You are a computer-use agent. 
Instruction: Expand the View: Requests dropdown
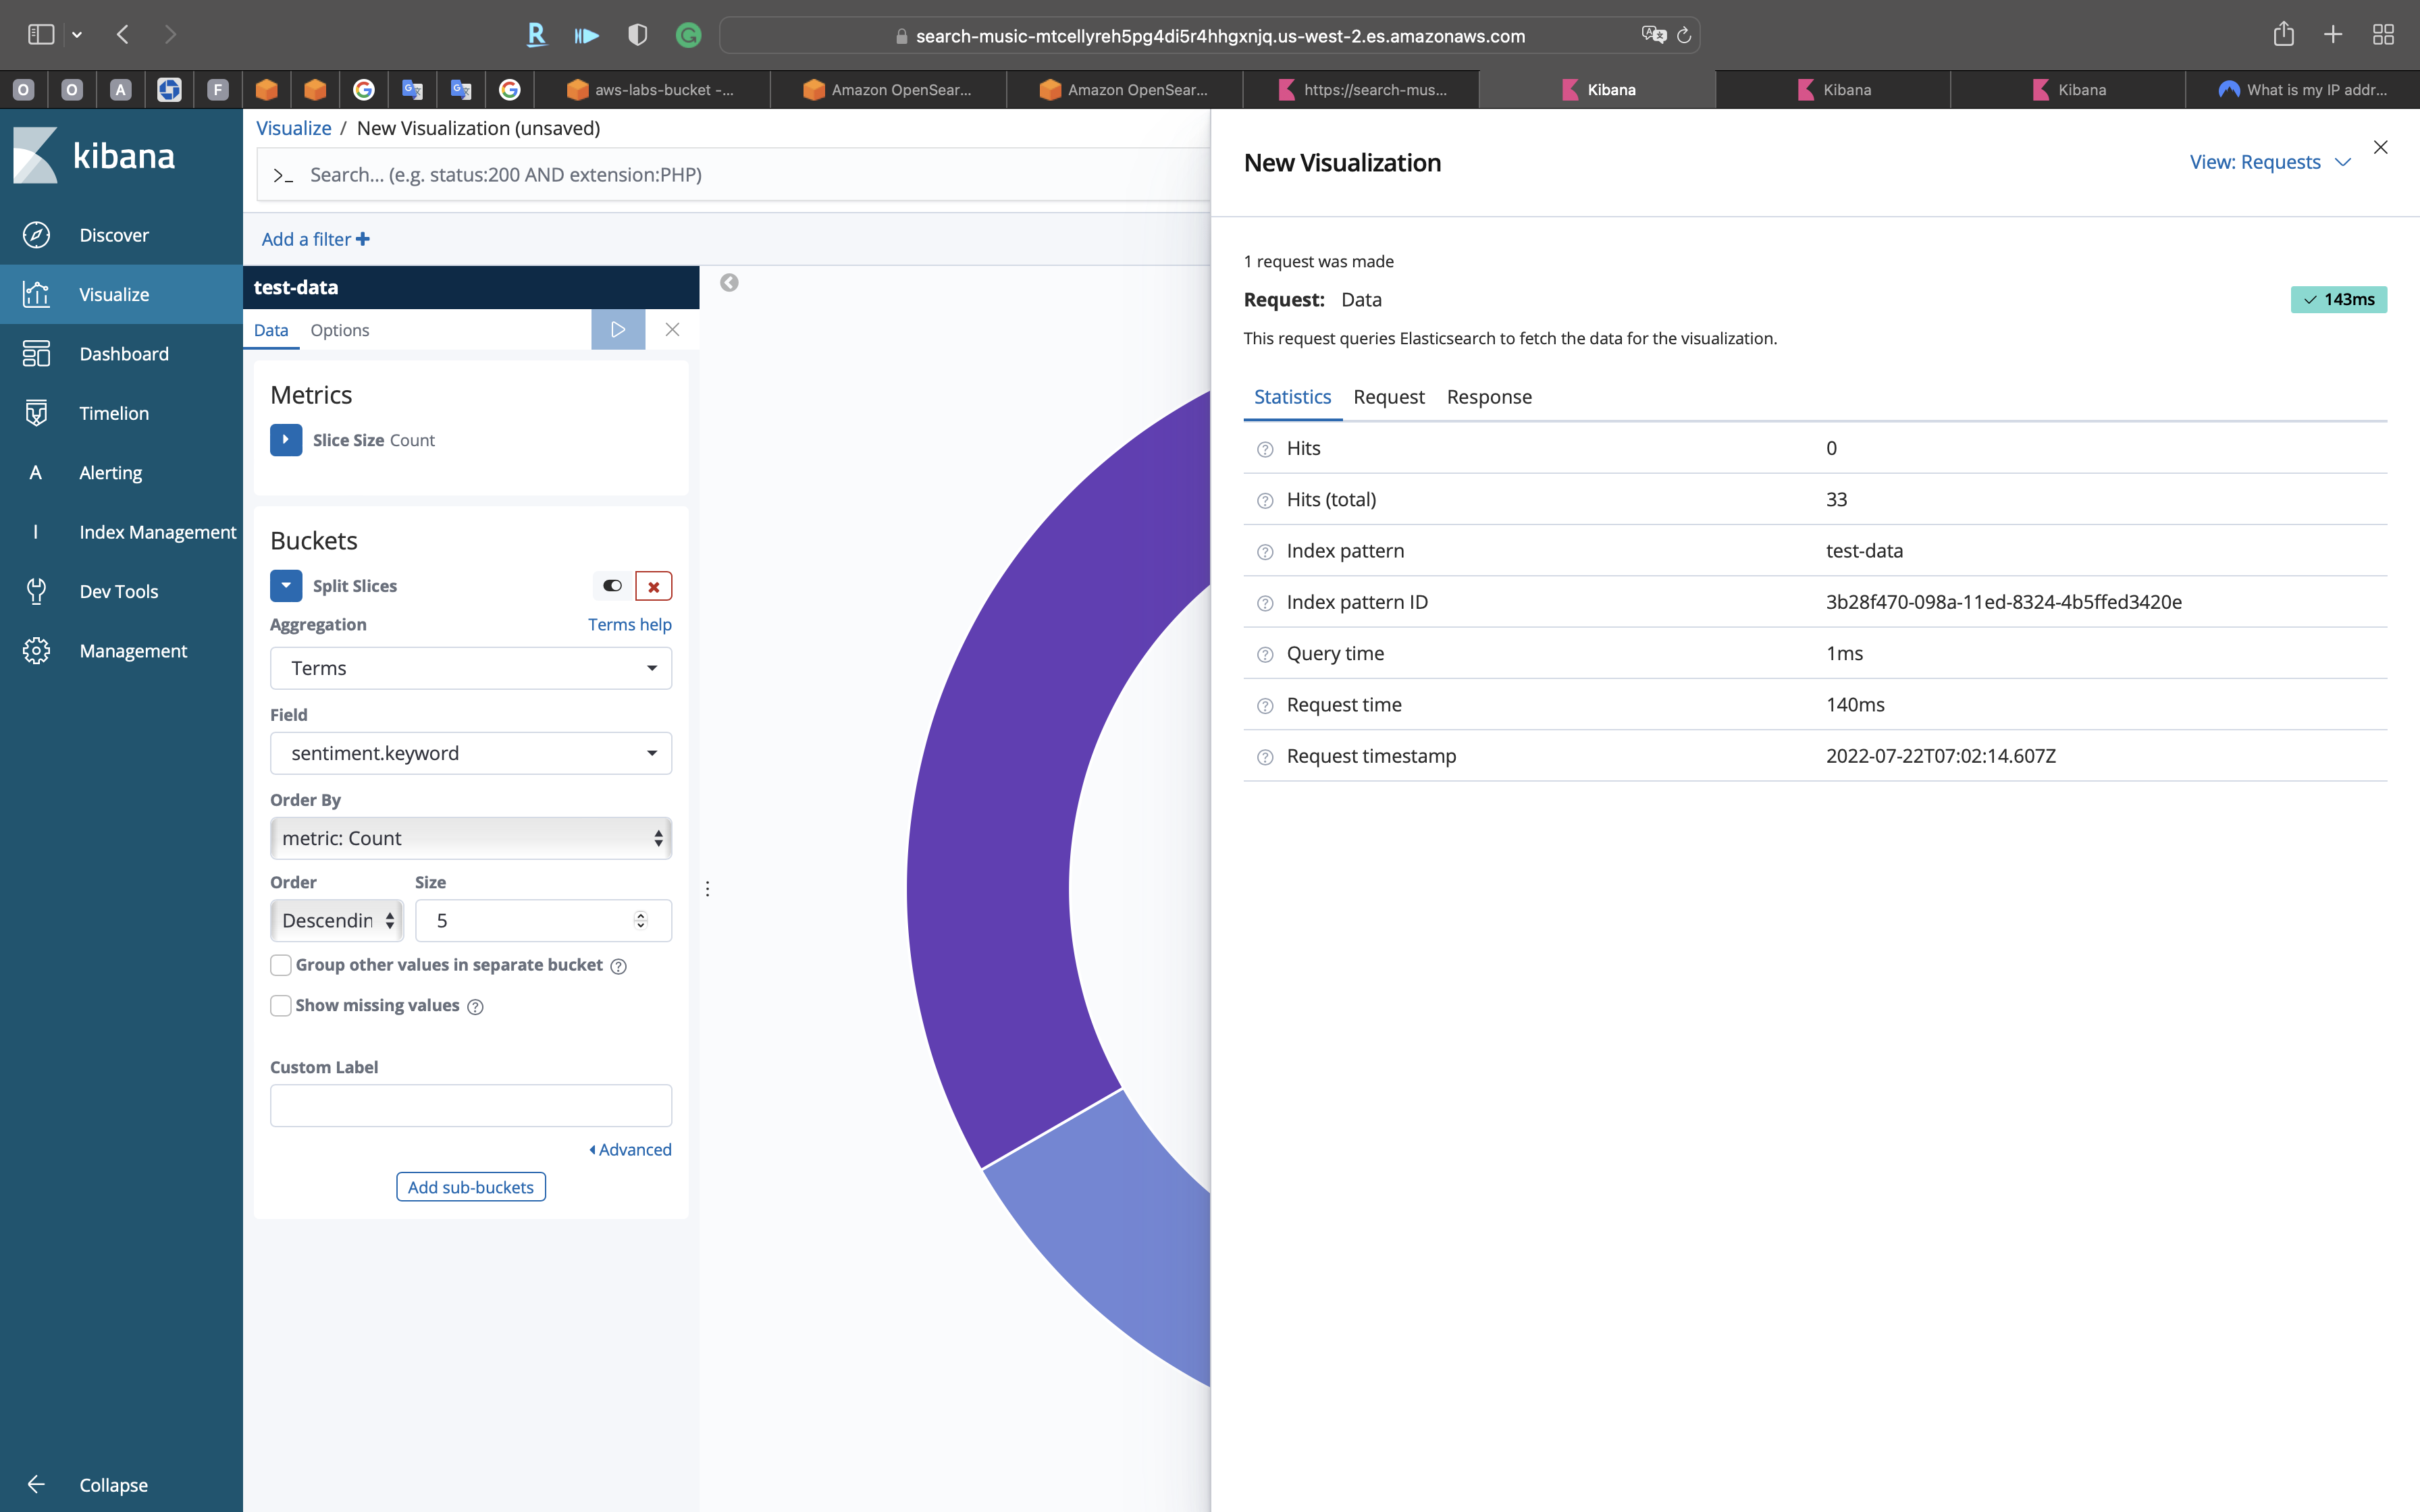tap(2268, 162)
